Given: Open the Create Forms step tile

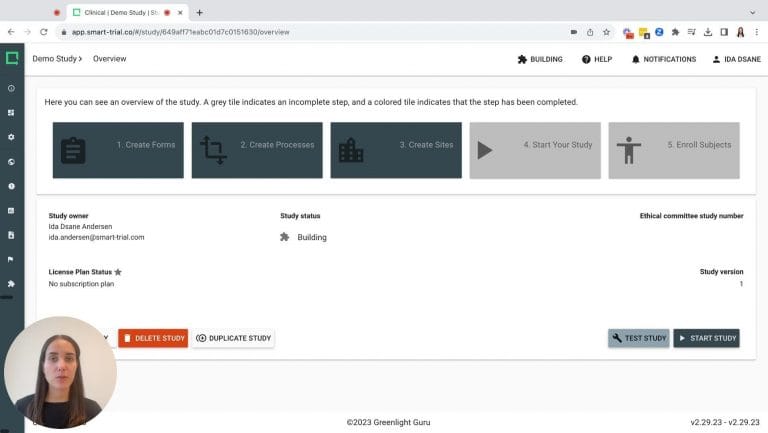Looking at the screenshot, I should (x=118, y=150).
